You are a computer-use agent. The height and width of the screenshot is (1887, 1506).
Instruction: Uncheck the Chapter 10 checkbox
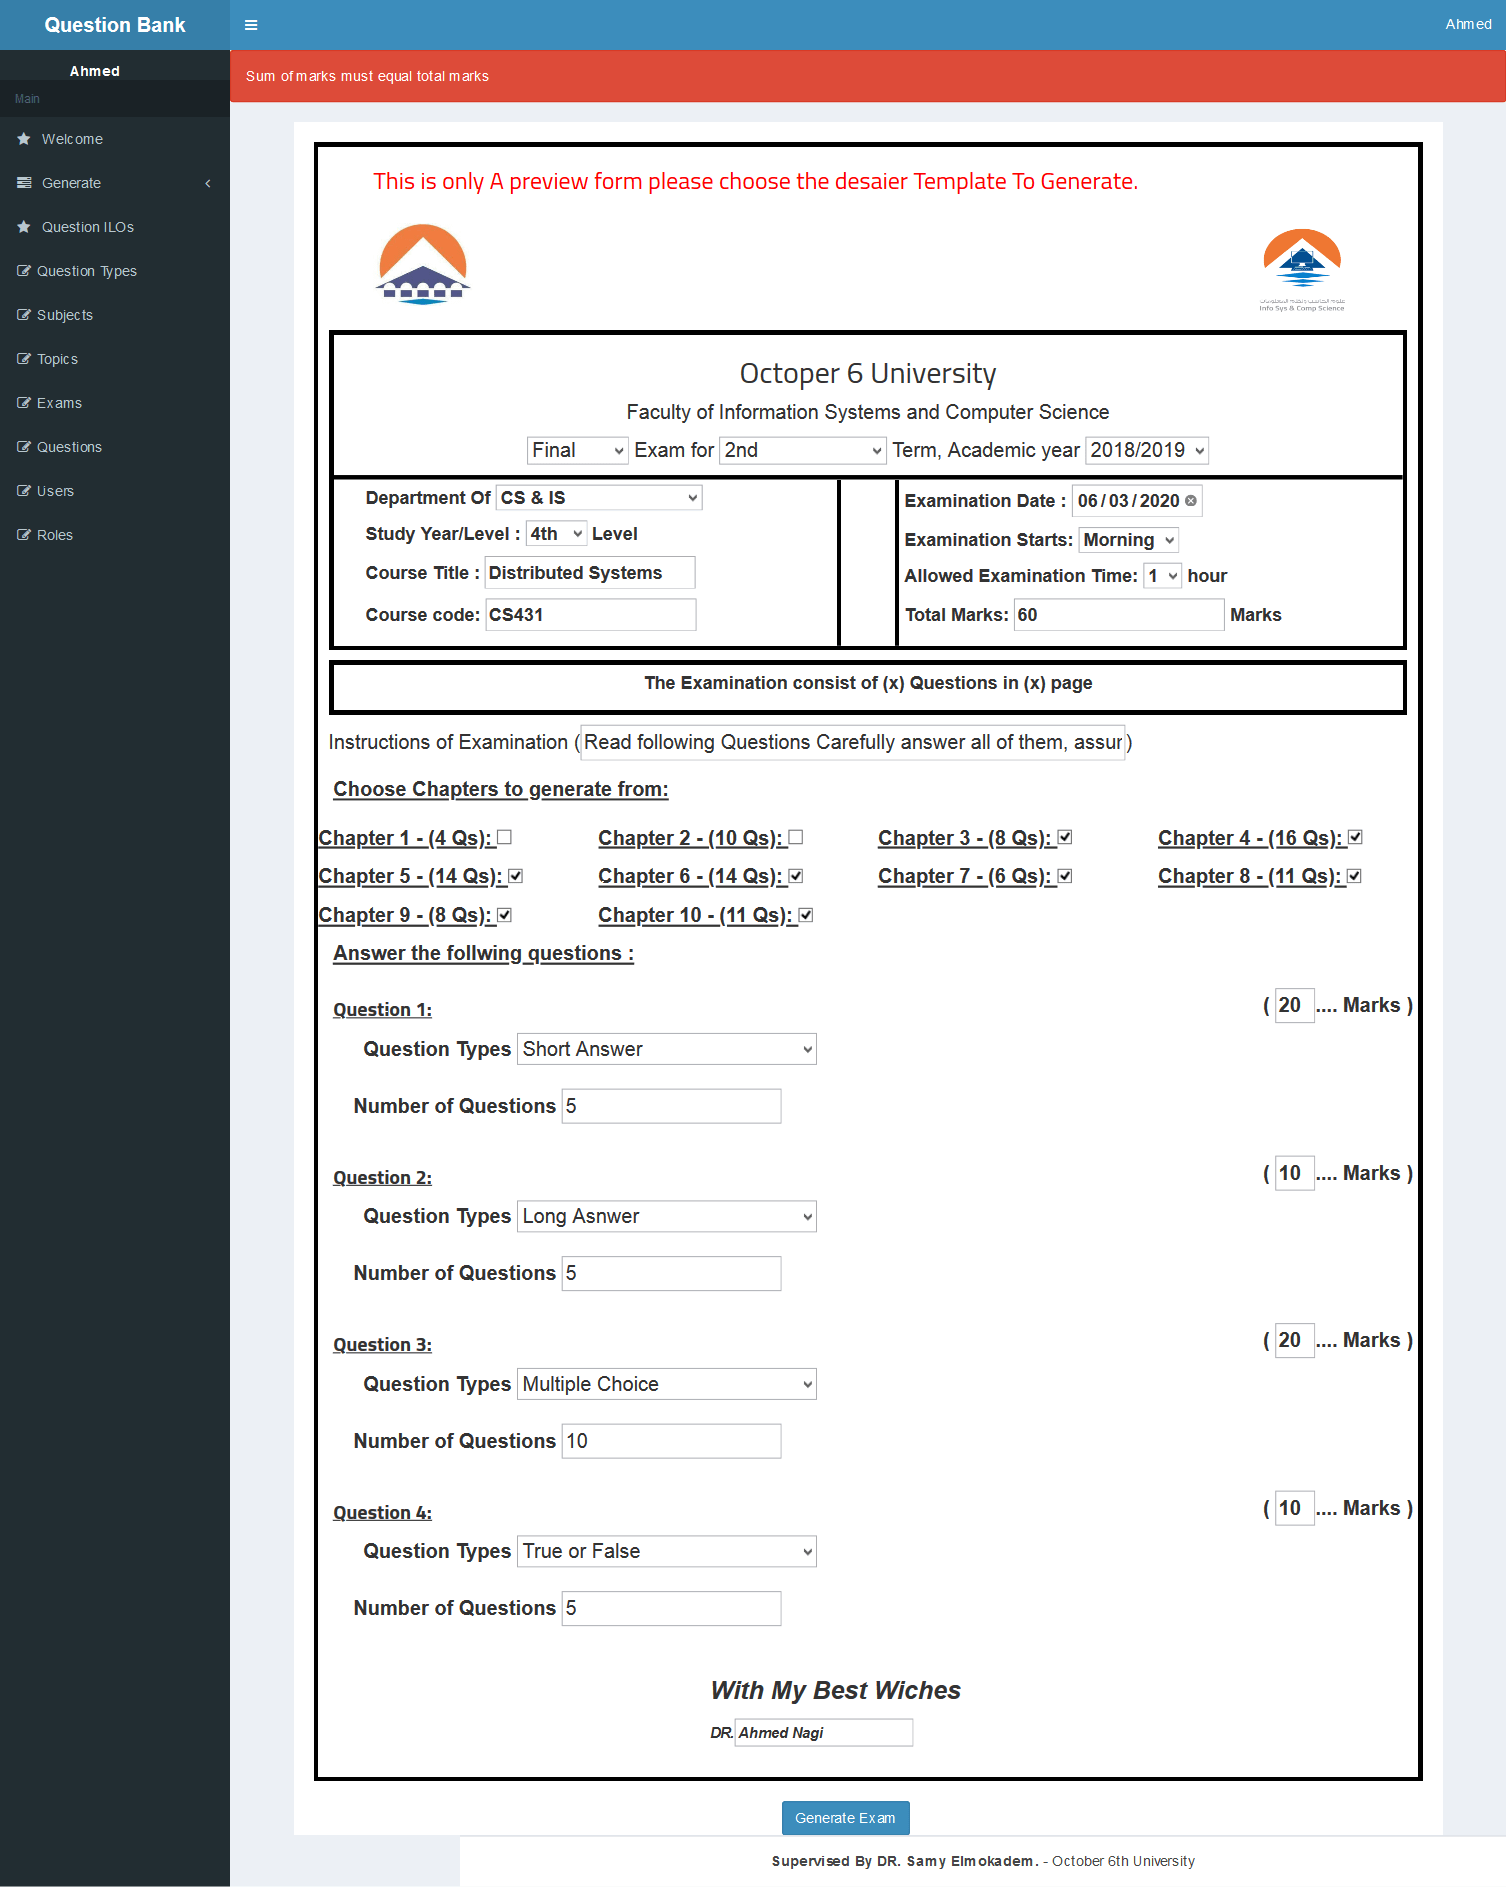pos(805,915)
